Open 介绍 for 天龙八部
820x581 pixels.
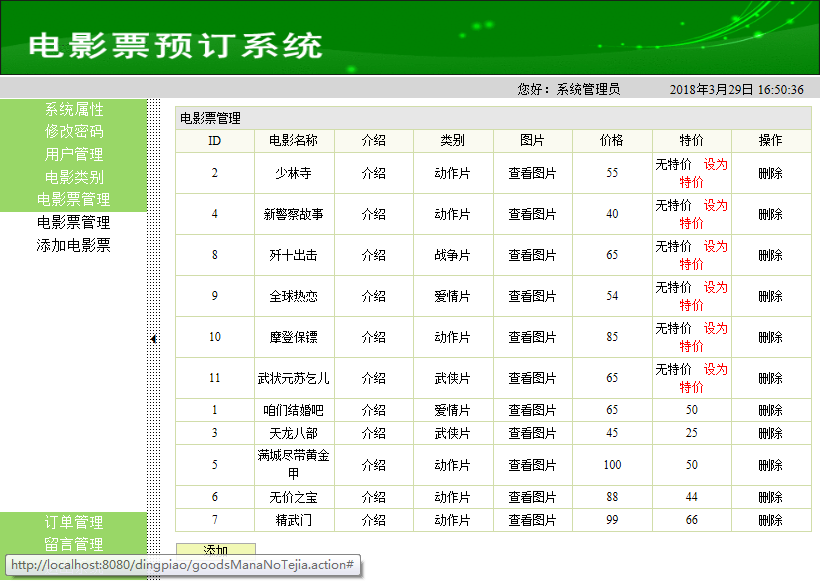[x=373, y=433]
